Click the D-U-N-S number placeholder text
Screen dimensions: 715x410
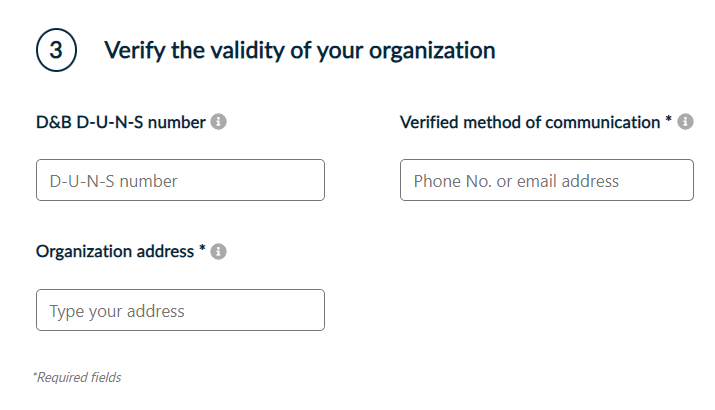pos(113,181)
